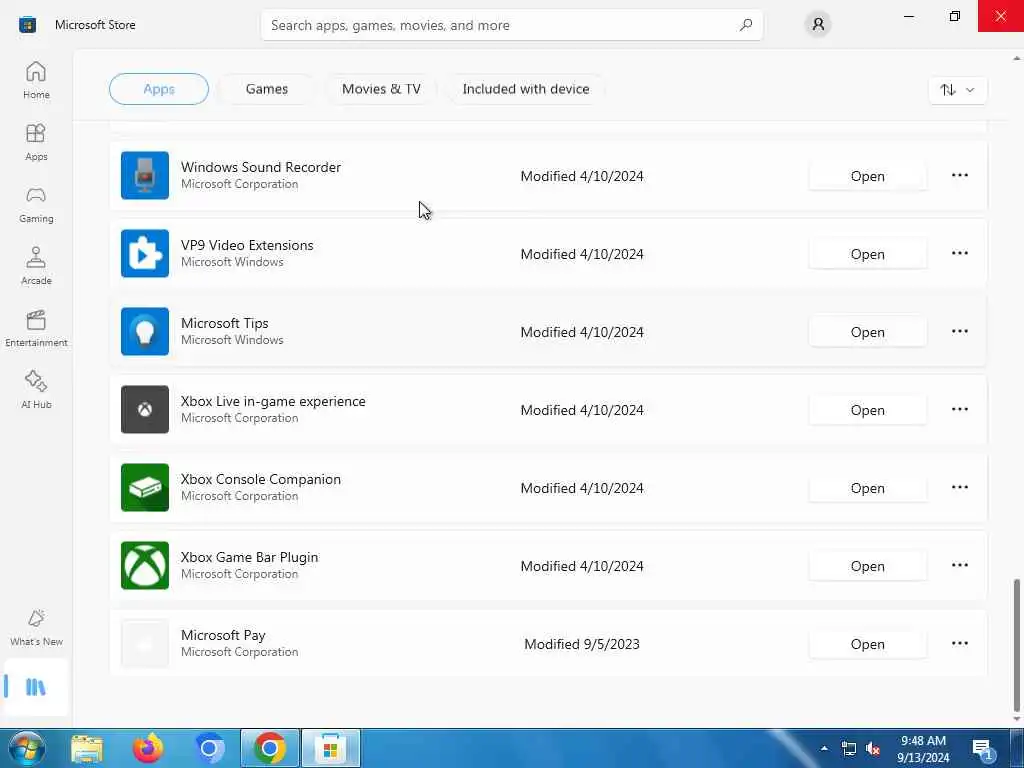Open Xbox Game Bar Plugin via Open button
Viewport: 1024px width, 768px height.
point(867,566)
